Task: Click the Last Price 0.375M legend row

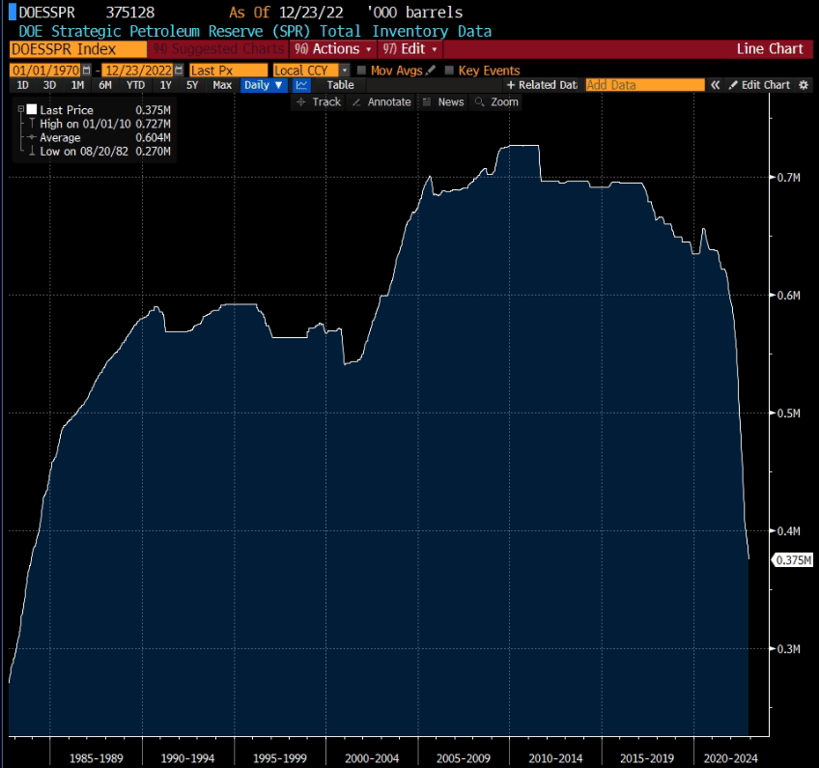Action: pyautogui.click(x=100, y=110)
